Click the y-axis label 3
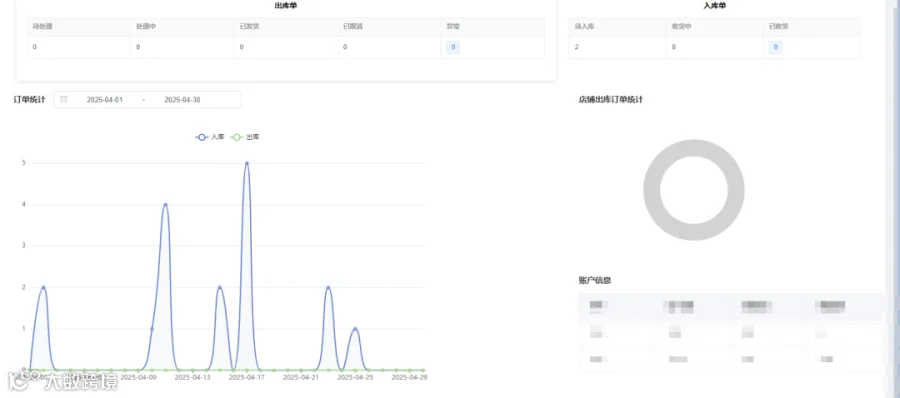Viewport: 900px width, 398px height. [x=24, y=246]
